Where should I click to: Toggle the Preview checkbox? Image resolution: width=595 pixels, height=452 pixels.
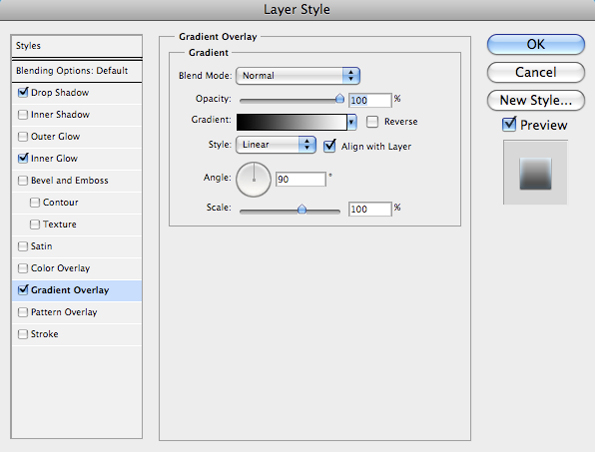coord(508,124)
